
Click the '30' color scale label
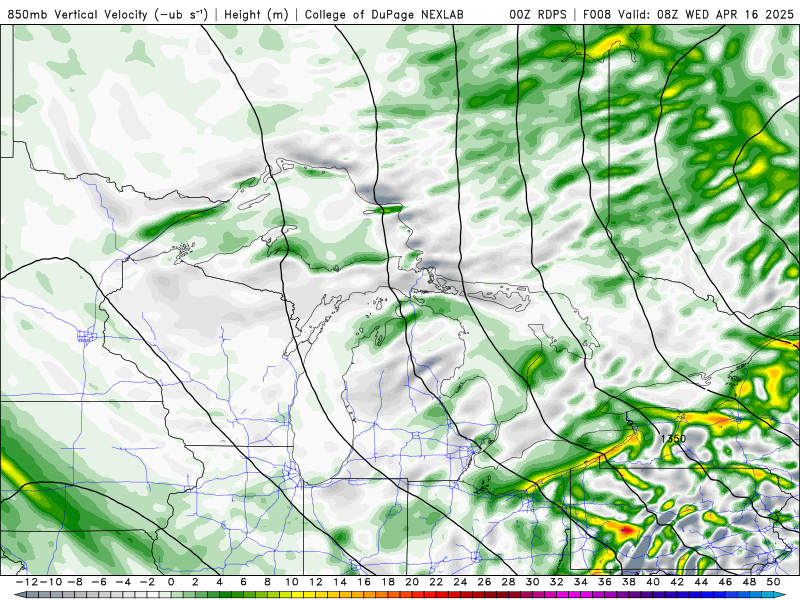tap(532, 582)
